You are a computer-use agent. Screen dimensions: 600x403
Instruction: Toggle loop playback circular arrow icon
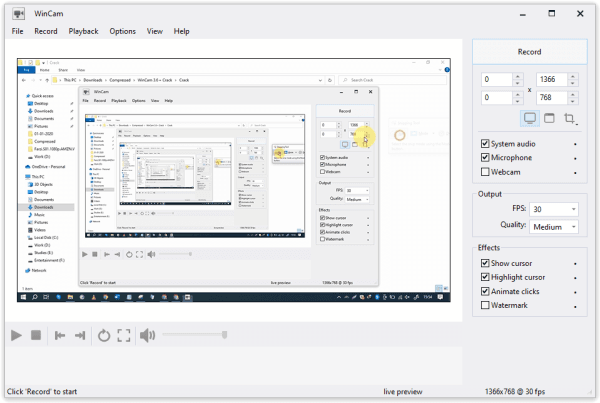104,336
